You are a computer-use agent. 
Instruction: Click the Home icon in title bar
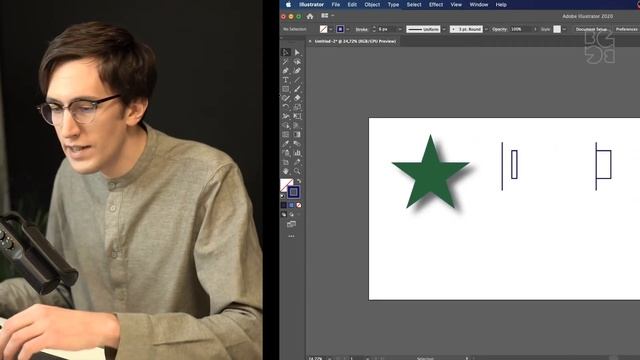coord(310,16)
